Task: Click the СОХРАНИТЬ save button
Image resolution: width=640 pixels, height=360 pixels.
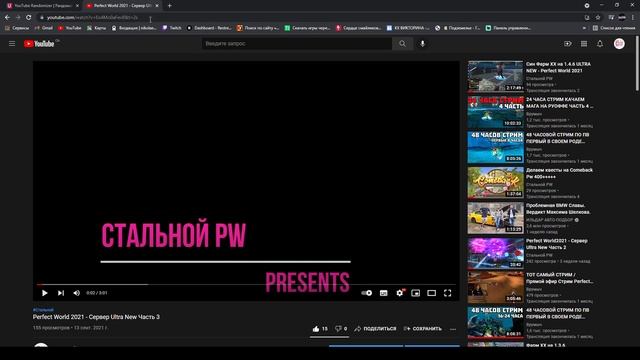Action: [422, 329]
